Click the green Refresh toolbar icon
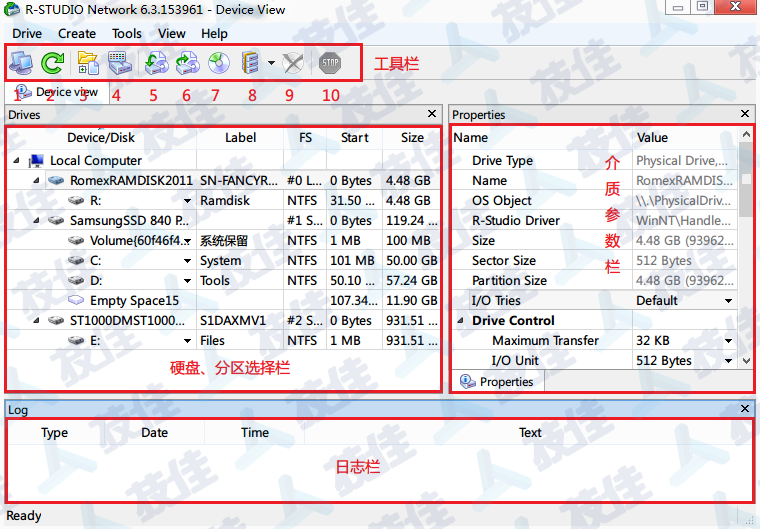 [52, 63]
